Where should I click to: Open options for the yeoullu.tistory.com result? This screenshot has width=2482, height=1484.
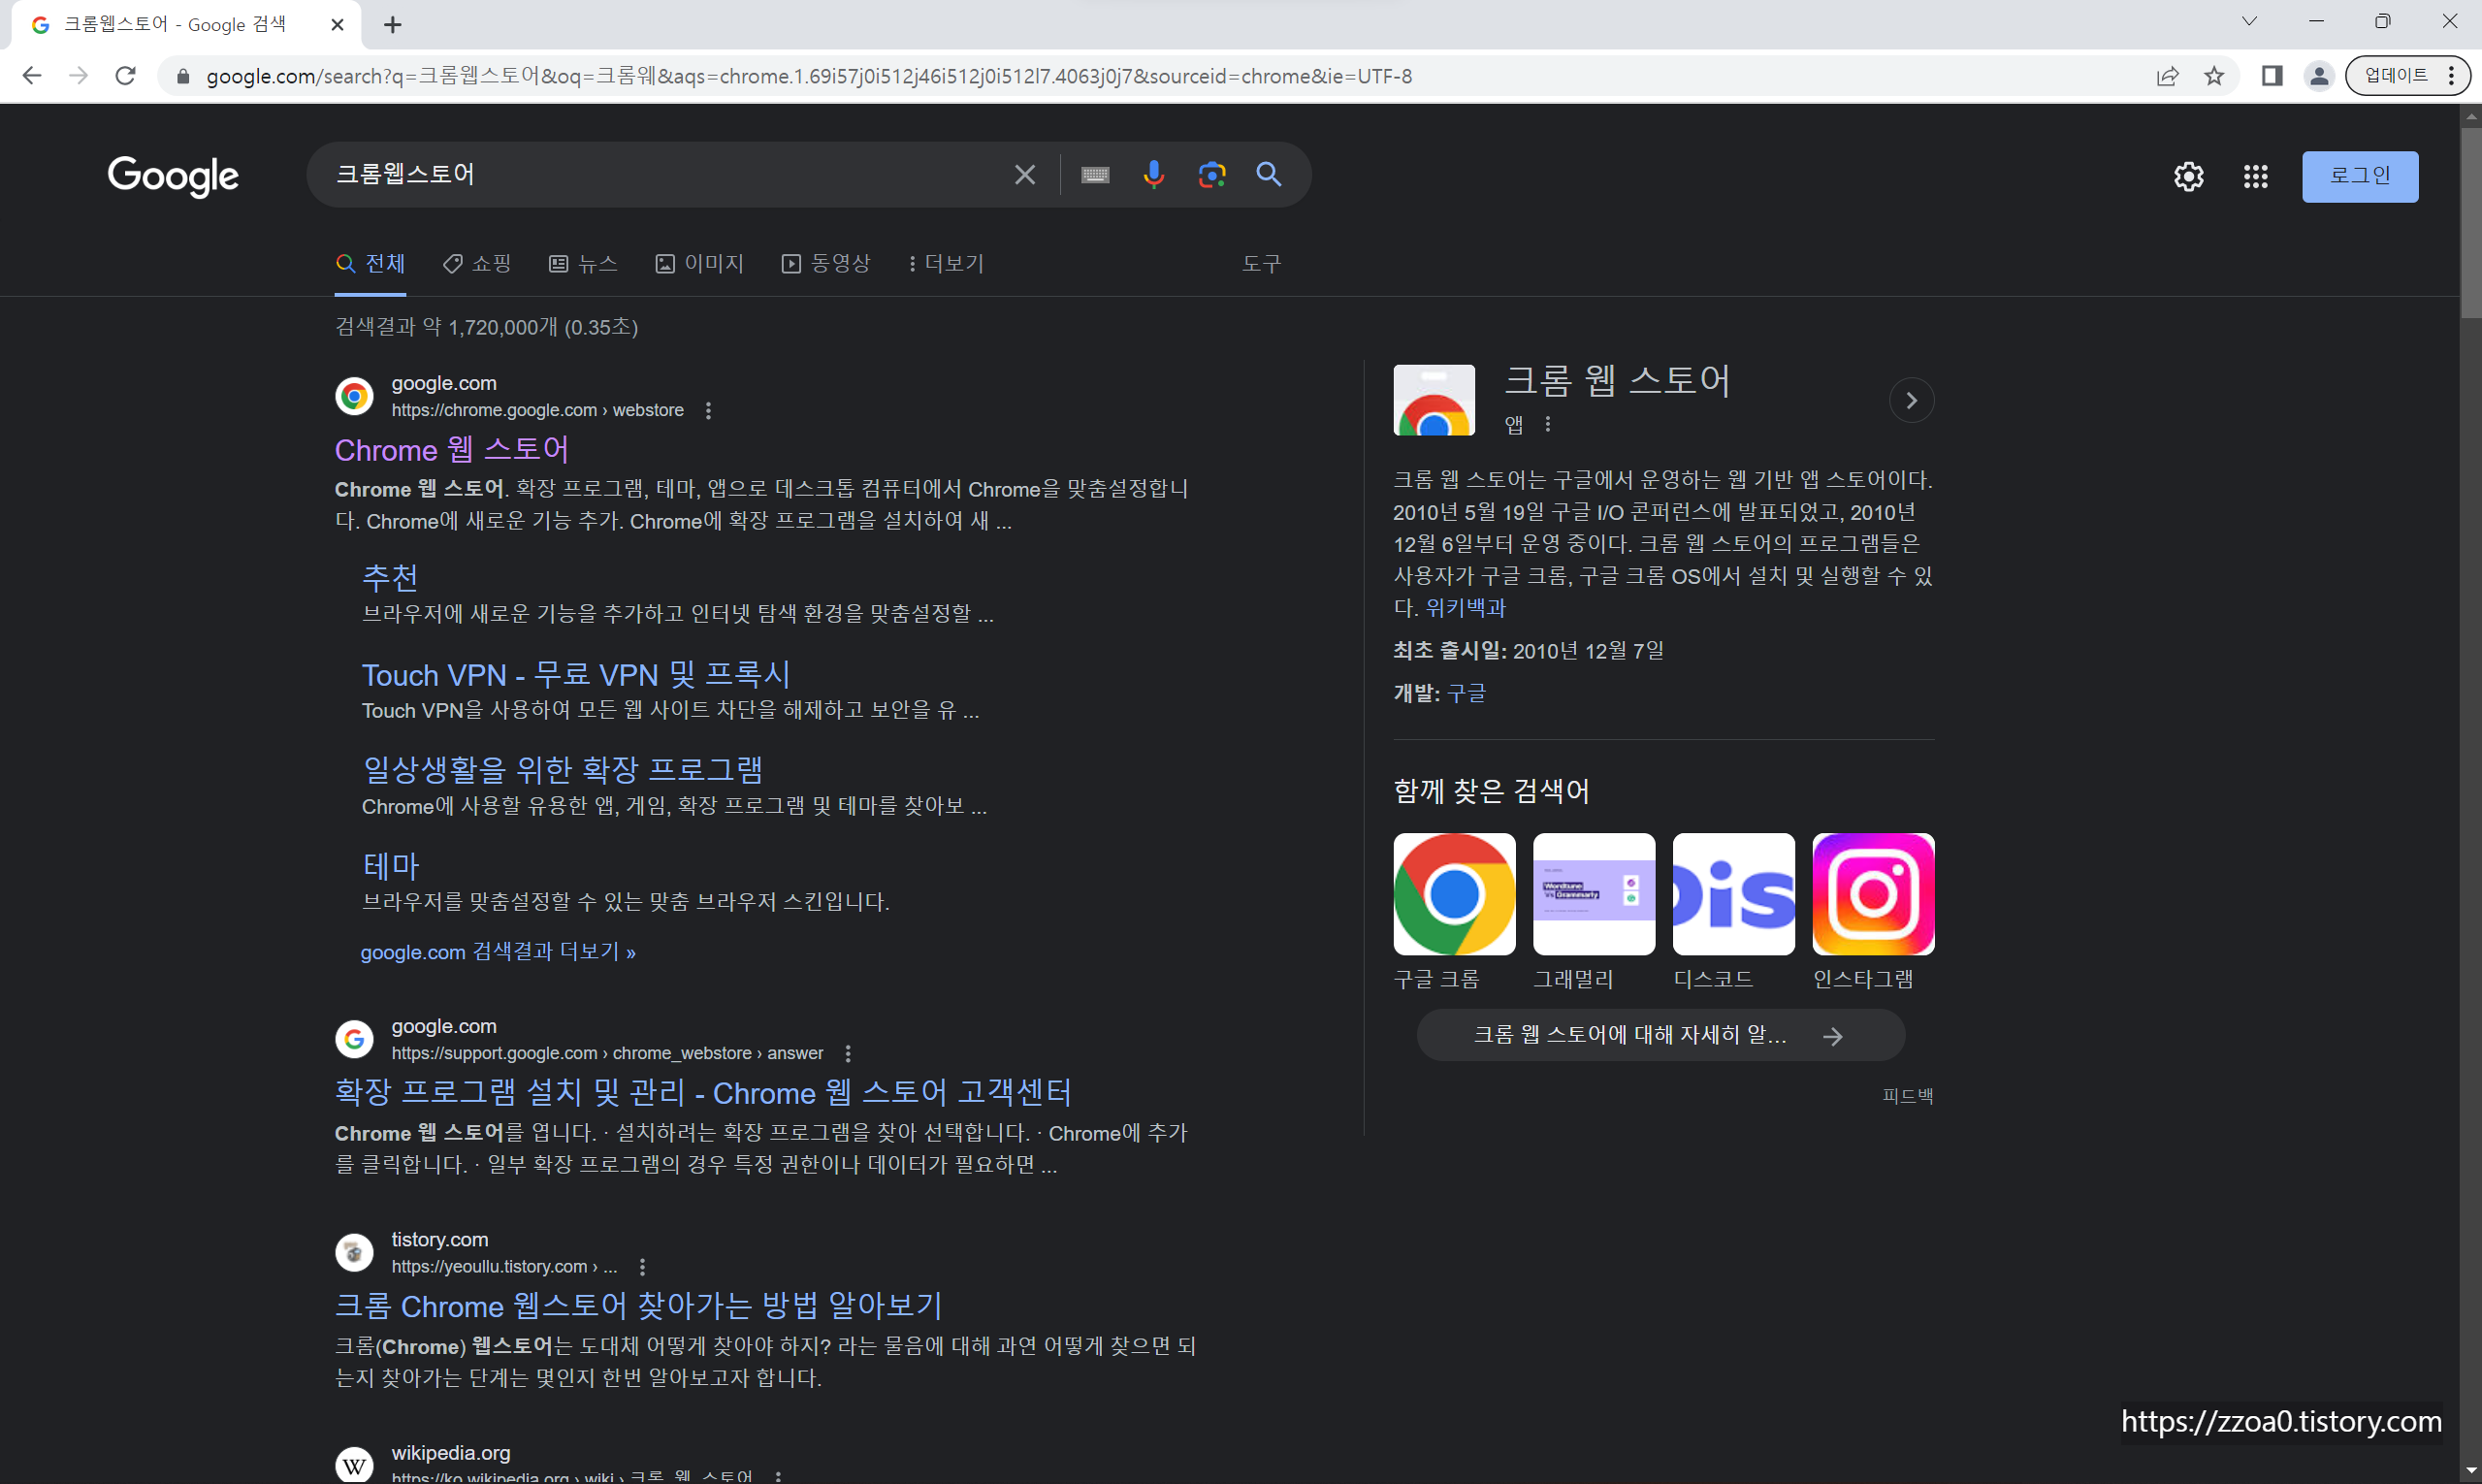pos(642,1267)
